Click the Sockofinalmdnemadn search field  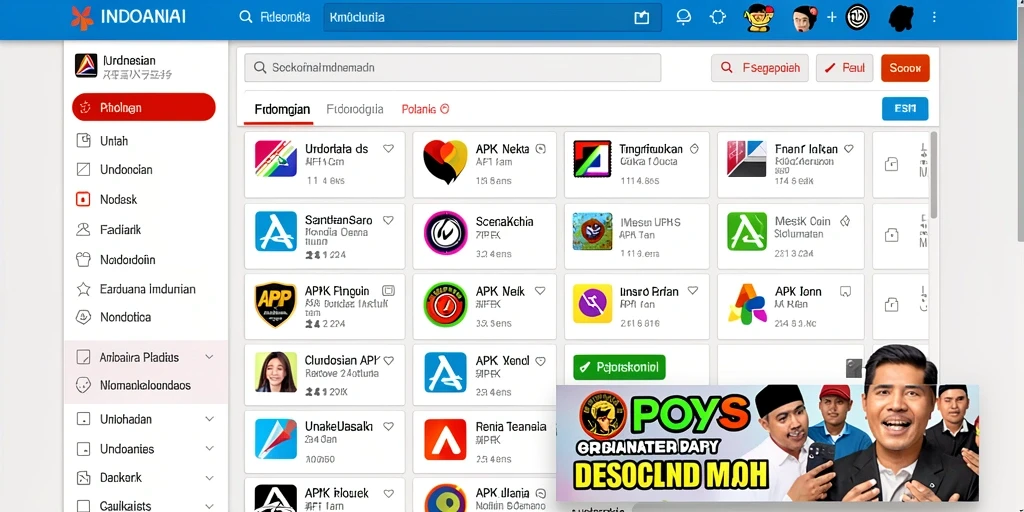(x=453, y=68)
